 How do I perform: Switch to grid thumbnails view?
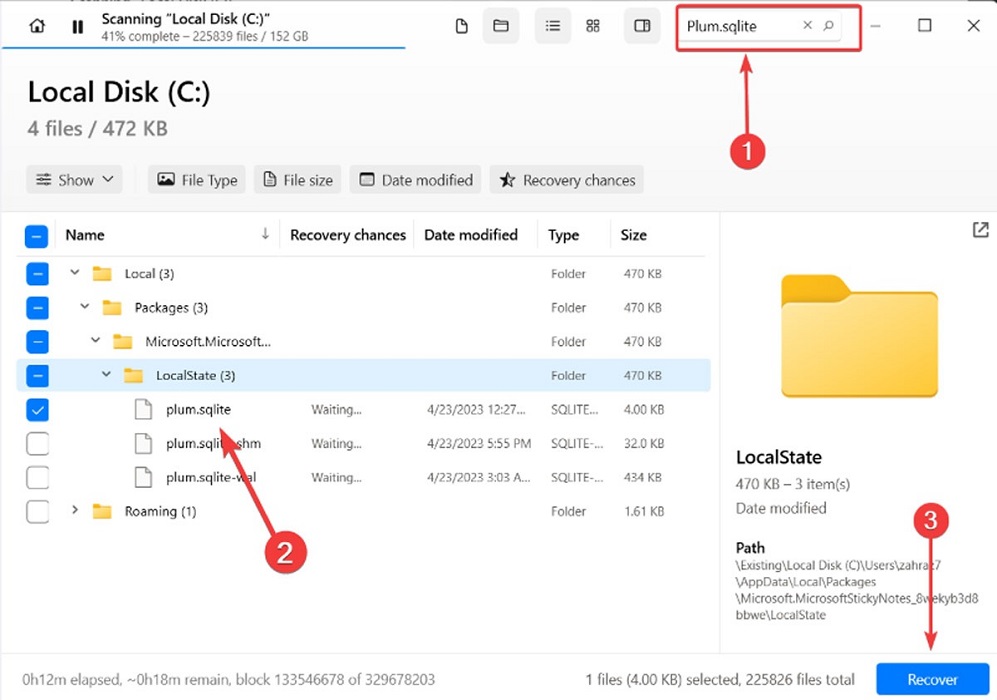(x=593, y=26)
